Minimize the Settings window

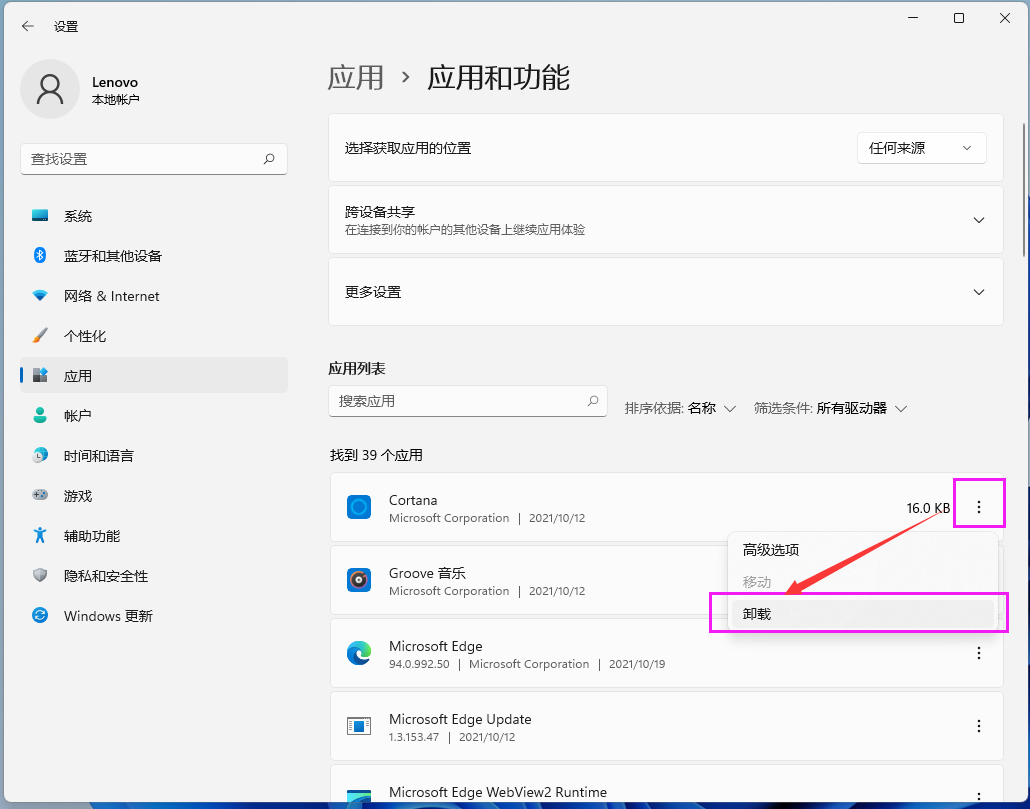pyautogui.click(x=913, y=18)
